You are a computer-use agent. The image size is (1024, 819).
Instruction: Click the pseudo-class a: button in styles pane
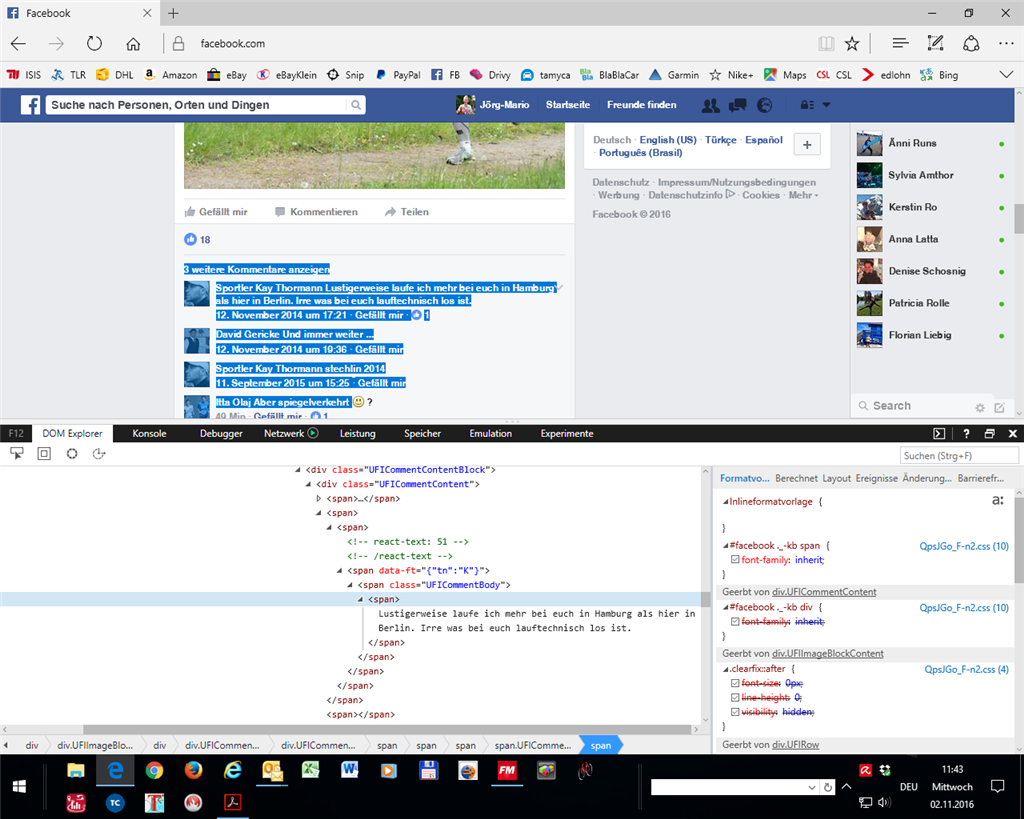tap(998, 501)
